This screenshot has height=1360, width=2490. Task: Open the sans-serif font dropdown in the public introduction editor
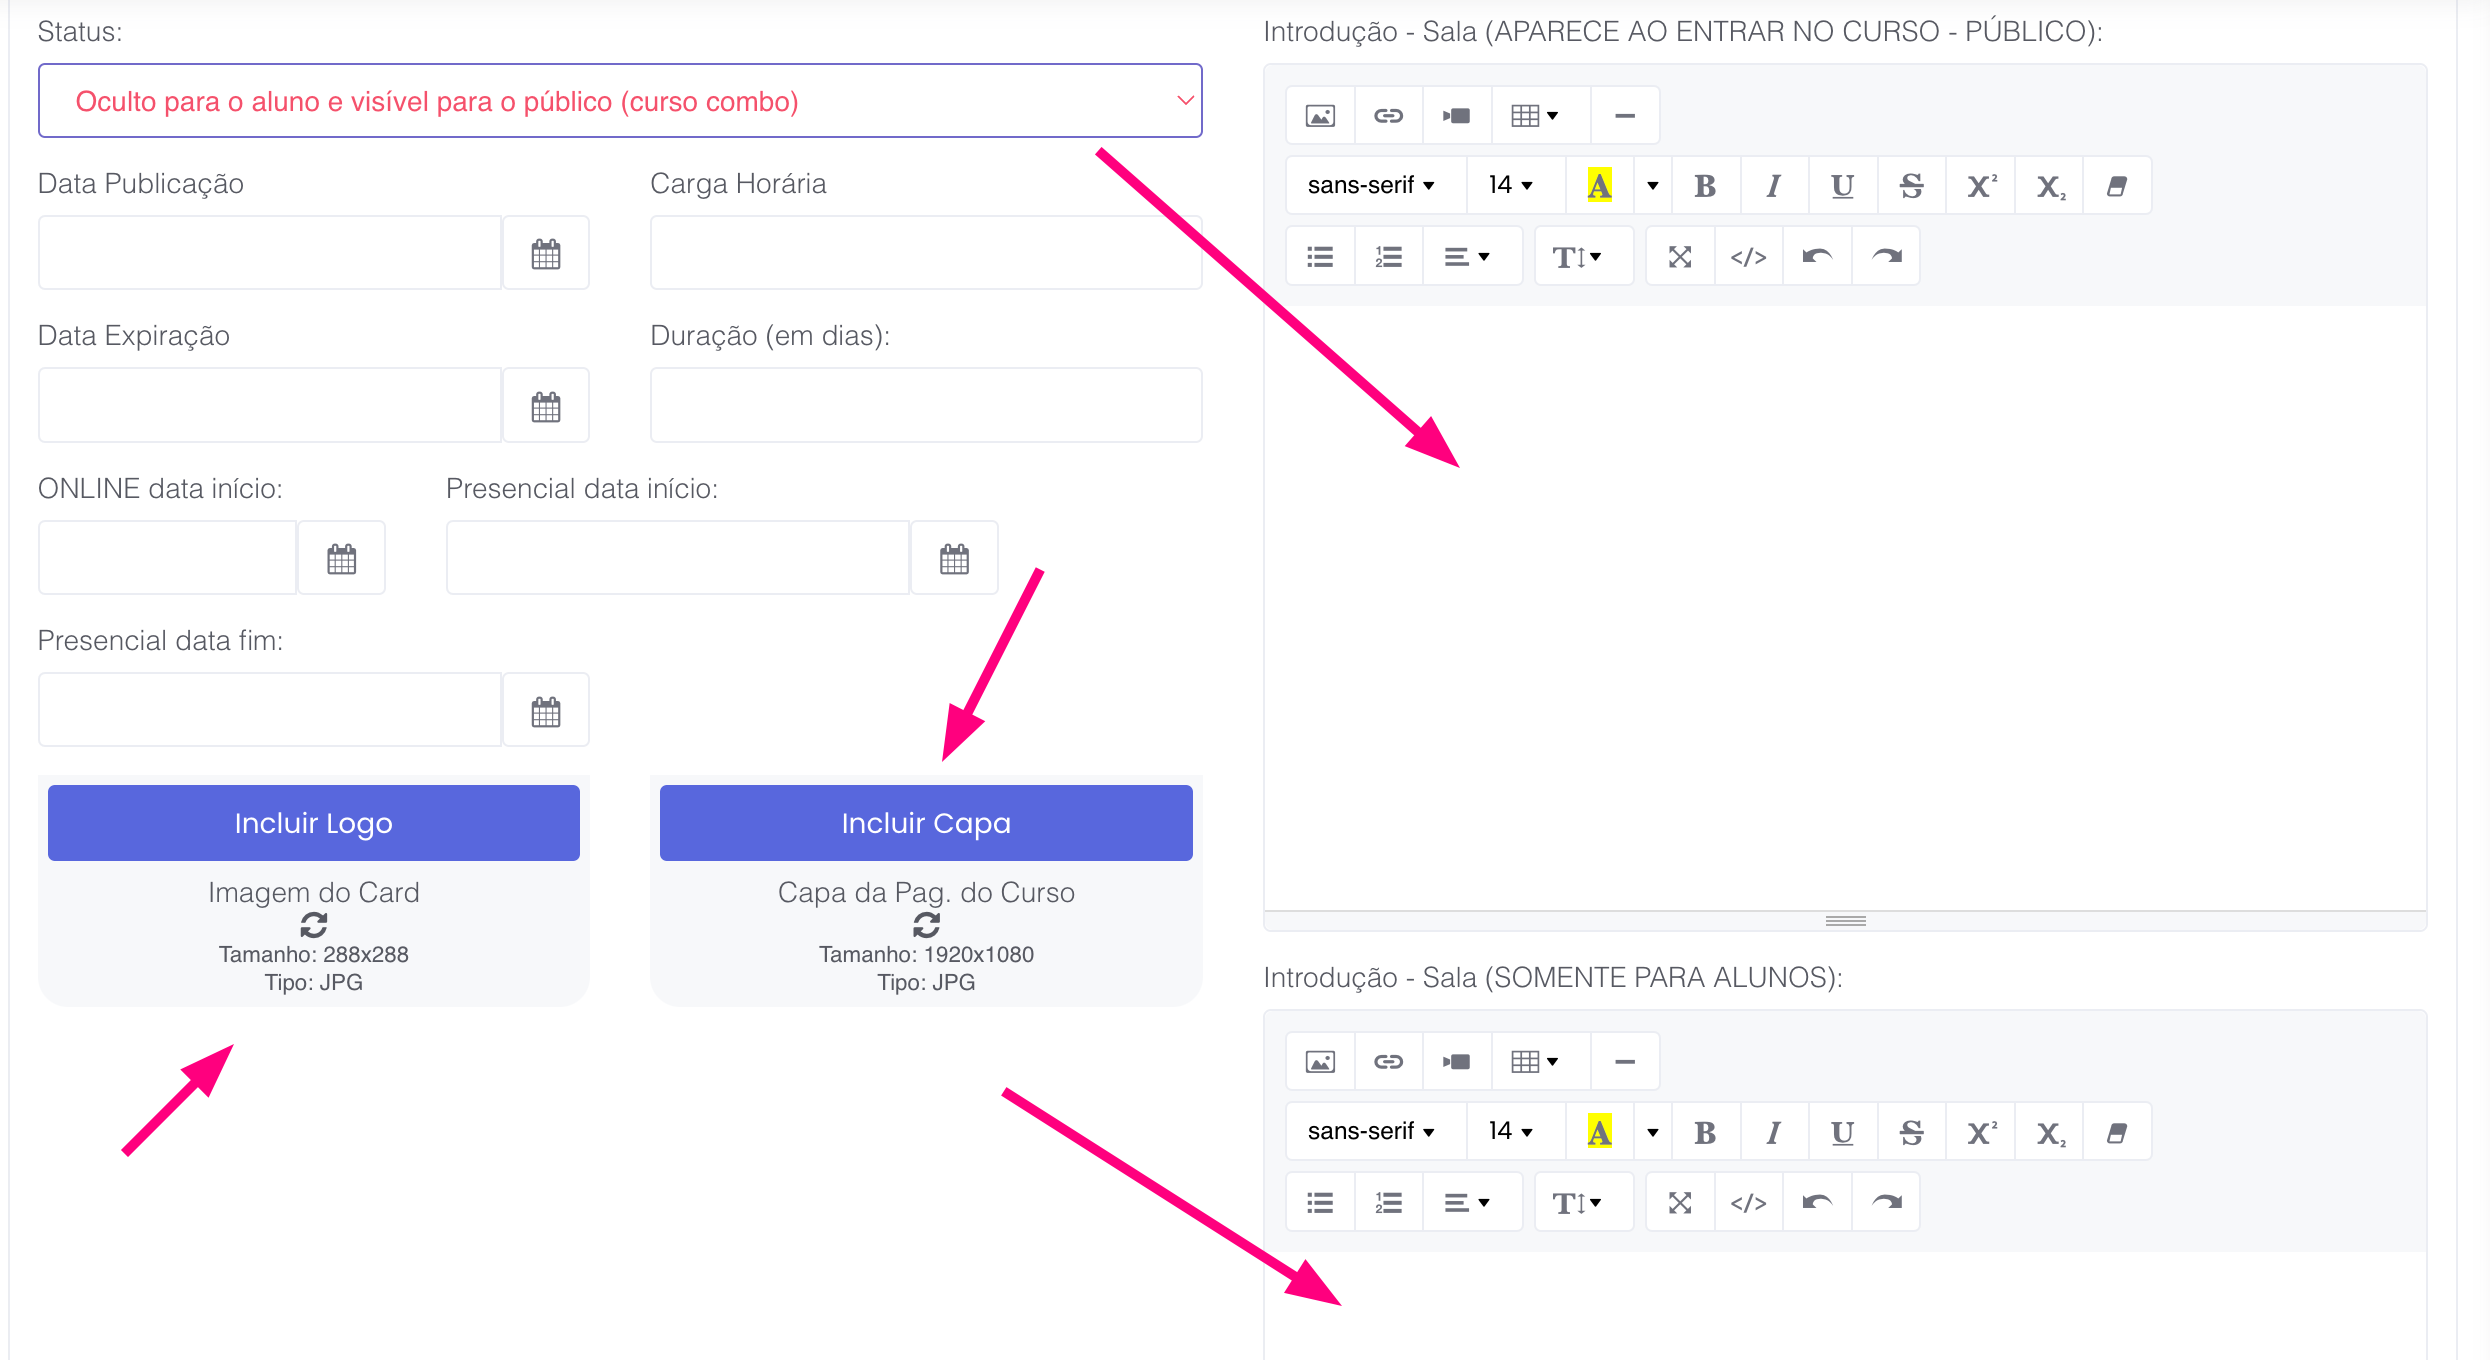(x=1371, y=186)
